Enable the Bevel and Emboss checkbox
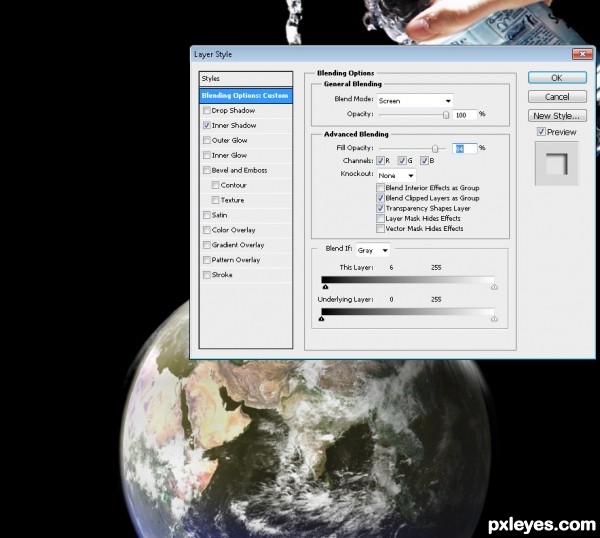 [x=207, y=170]
